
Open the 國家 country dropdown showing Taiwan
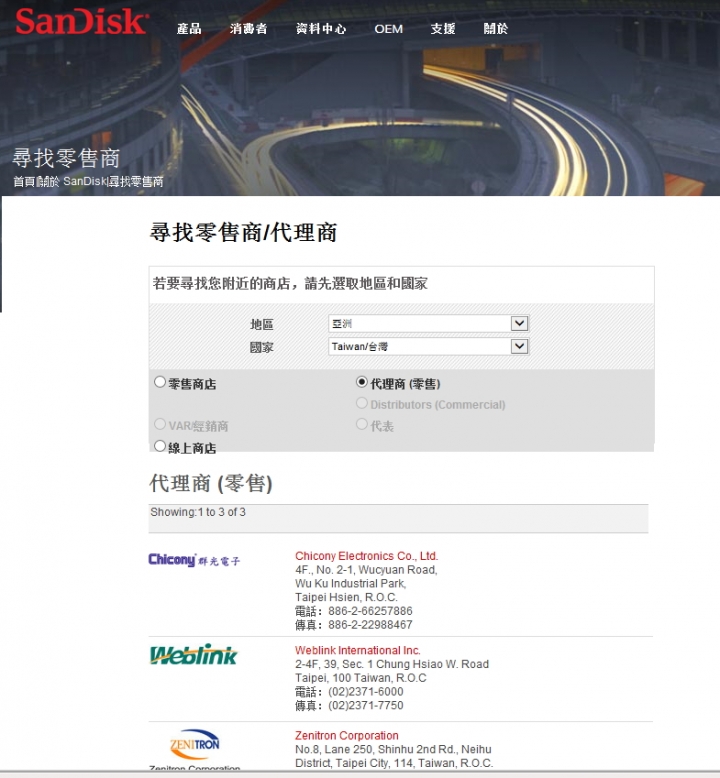[429, 346]
